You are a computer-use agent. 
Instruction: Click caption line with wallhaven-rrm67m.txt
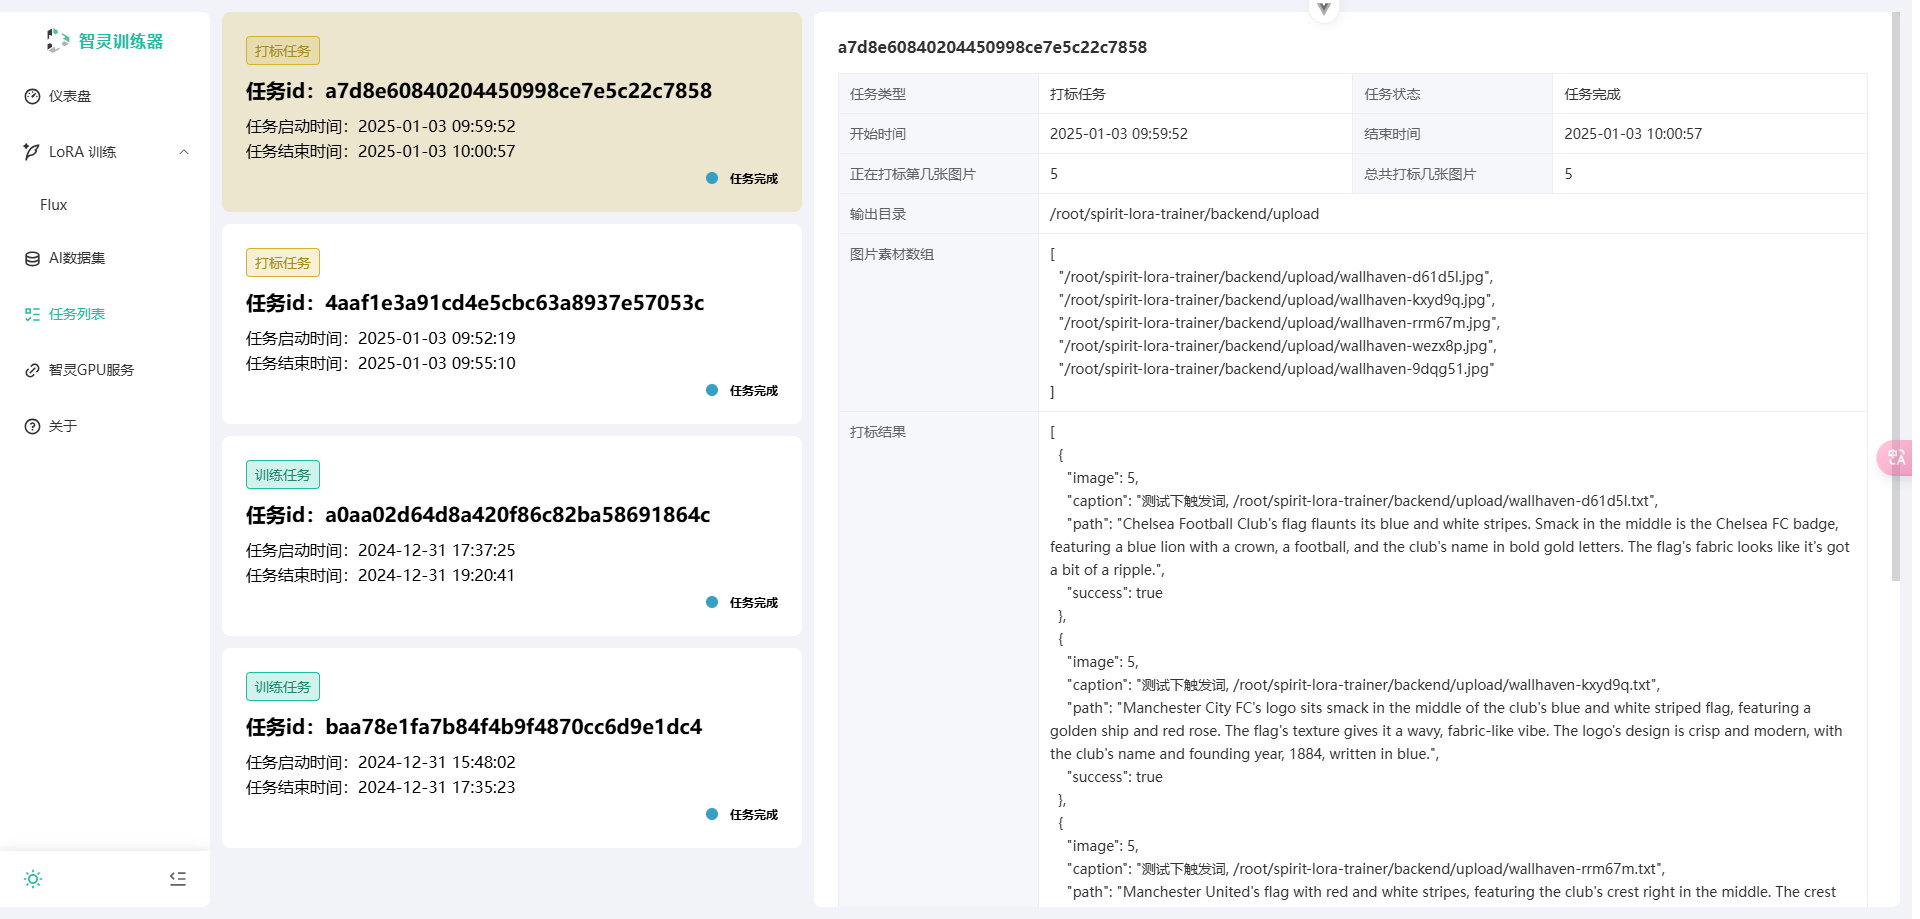(1366, 869)
